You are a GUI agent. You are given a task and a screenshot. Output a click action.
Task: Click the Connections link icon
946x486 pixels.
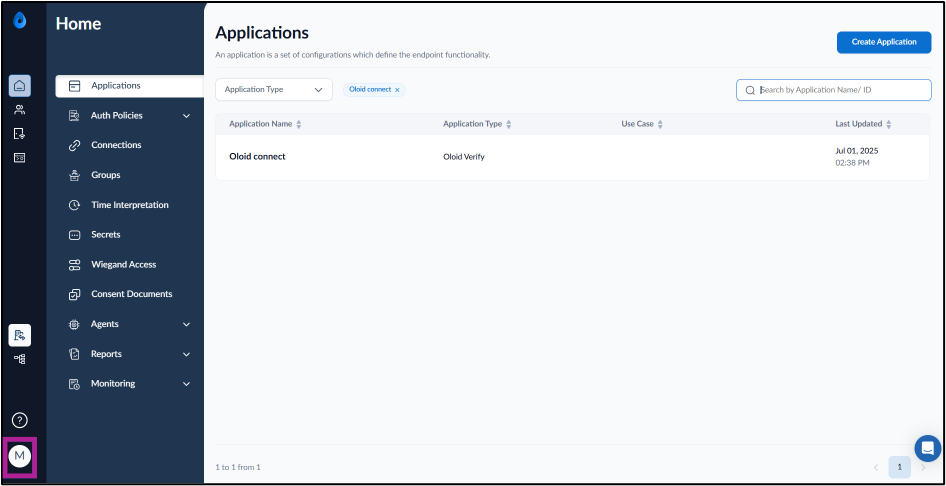(x=75, y=145)
